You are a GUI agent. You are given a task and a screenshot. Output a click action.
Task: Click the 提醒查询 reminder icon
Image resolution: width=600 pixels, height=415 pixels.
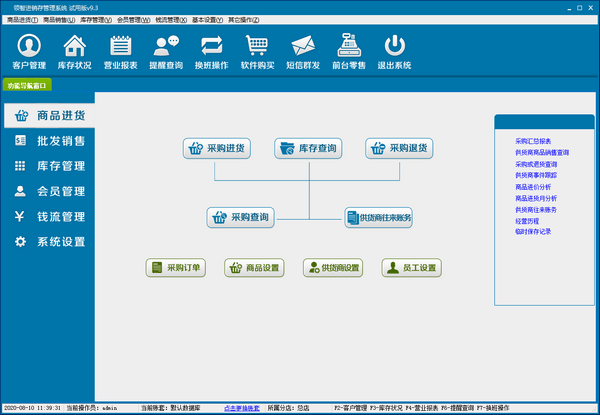tap(166, 51)
